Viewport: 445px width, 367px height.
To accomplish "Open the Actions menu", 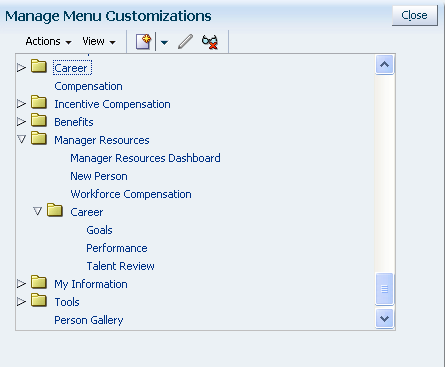I will coord(48,41).
